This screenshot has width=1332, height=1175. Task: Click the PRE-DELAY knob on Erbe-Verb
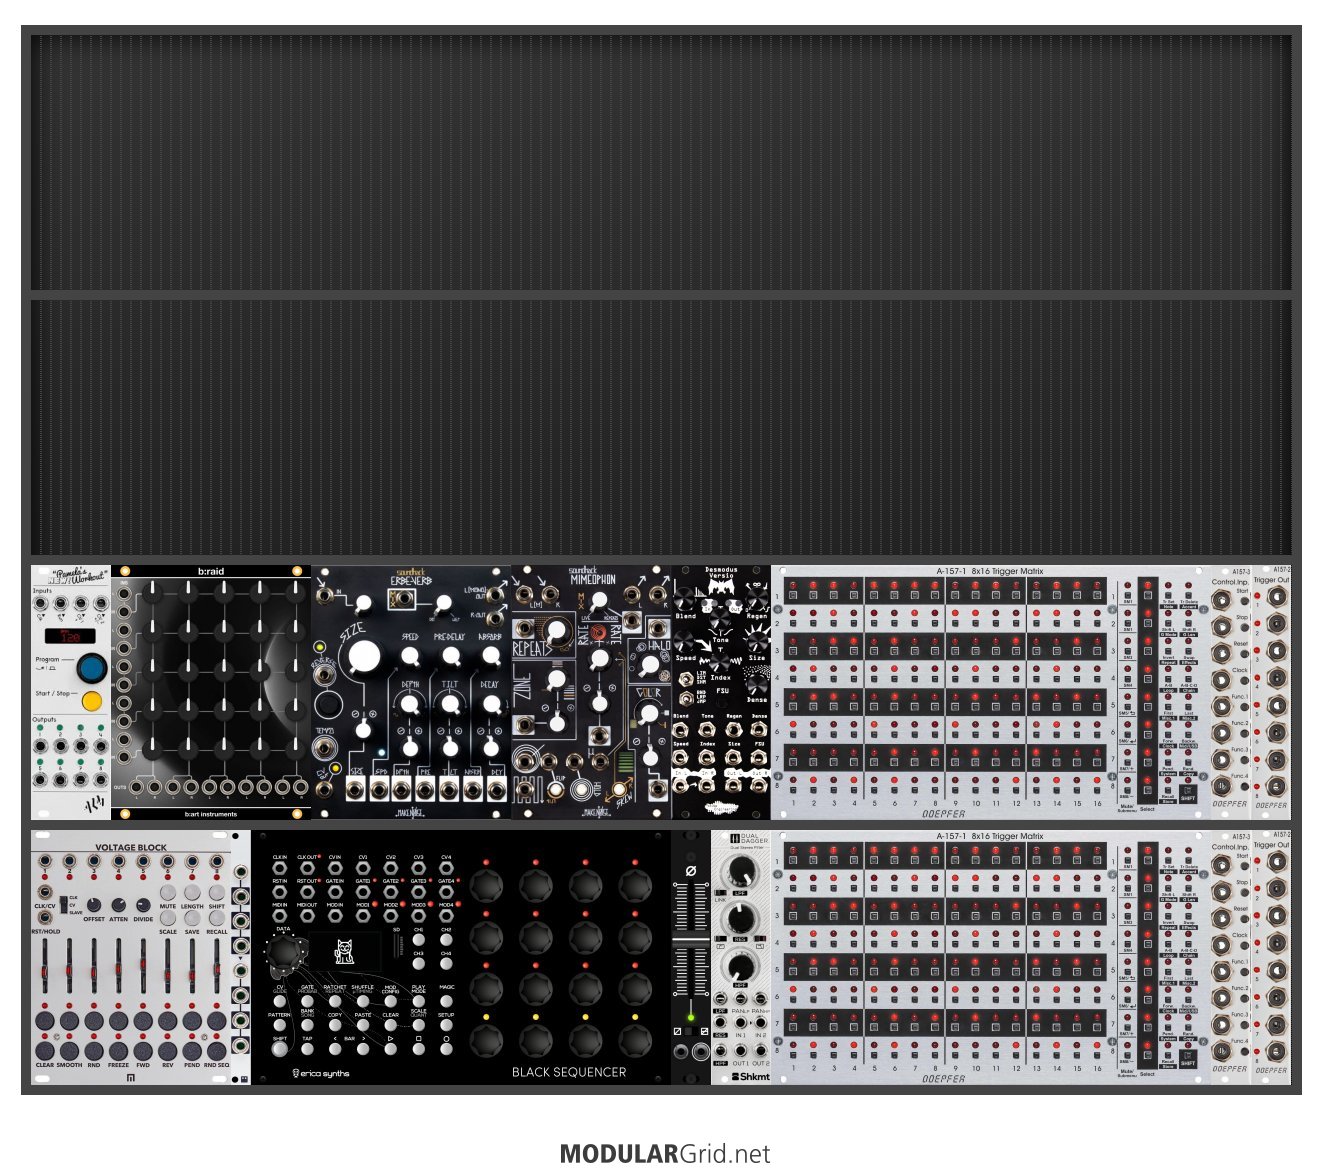point(451,656)
